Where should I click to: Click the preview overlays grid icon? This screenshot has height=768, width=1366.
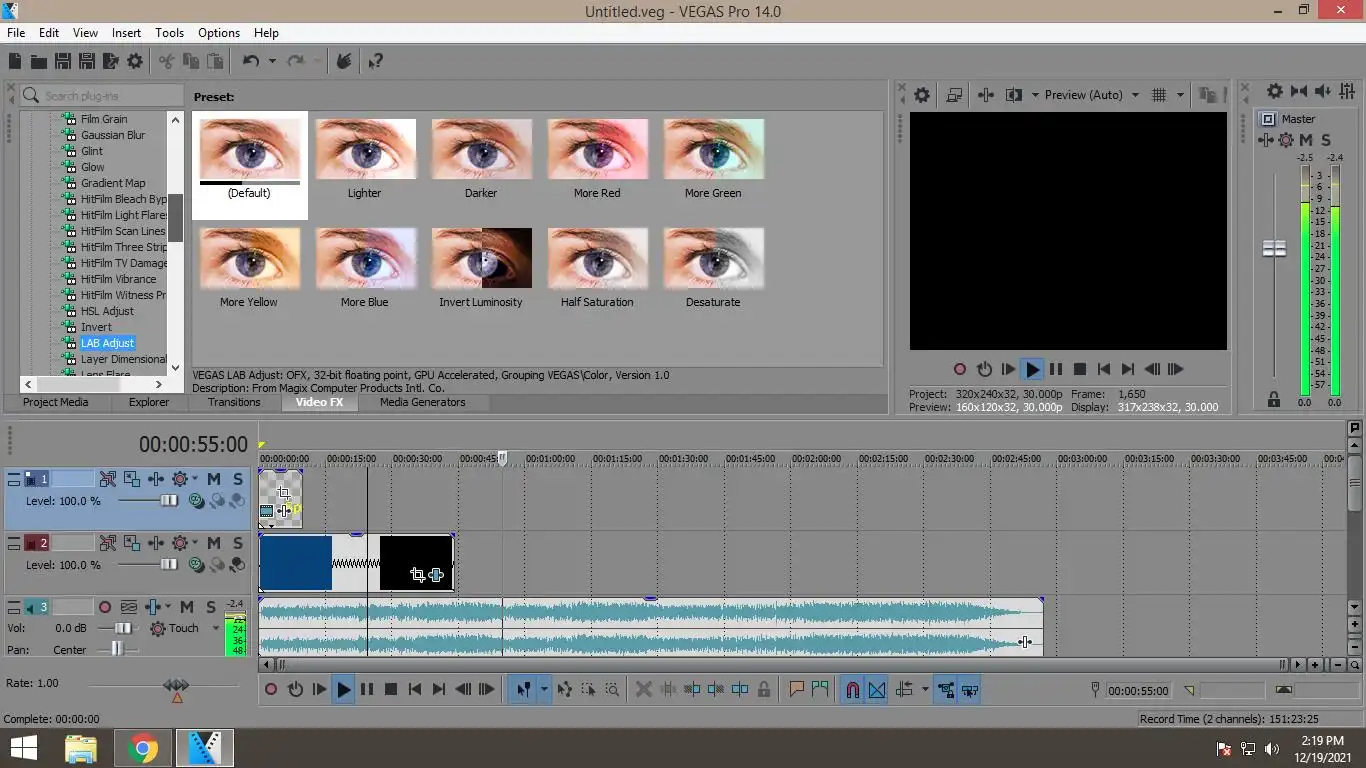(1159, 95)
